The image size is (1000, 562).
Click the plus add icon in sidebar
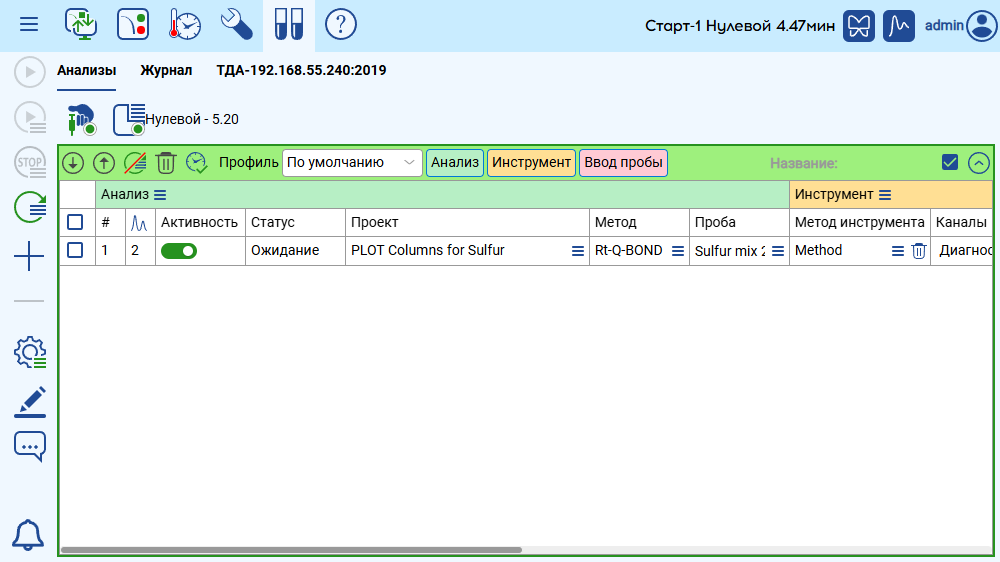[30, 259]
